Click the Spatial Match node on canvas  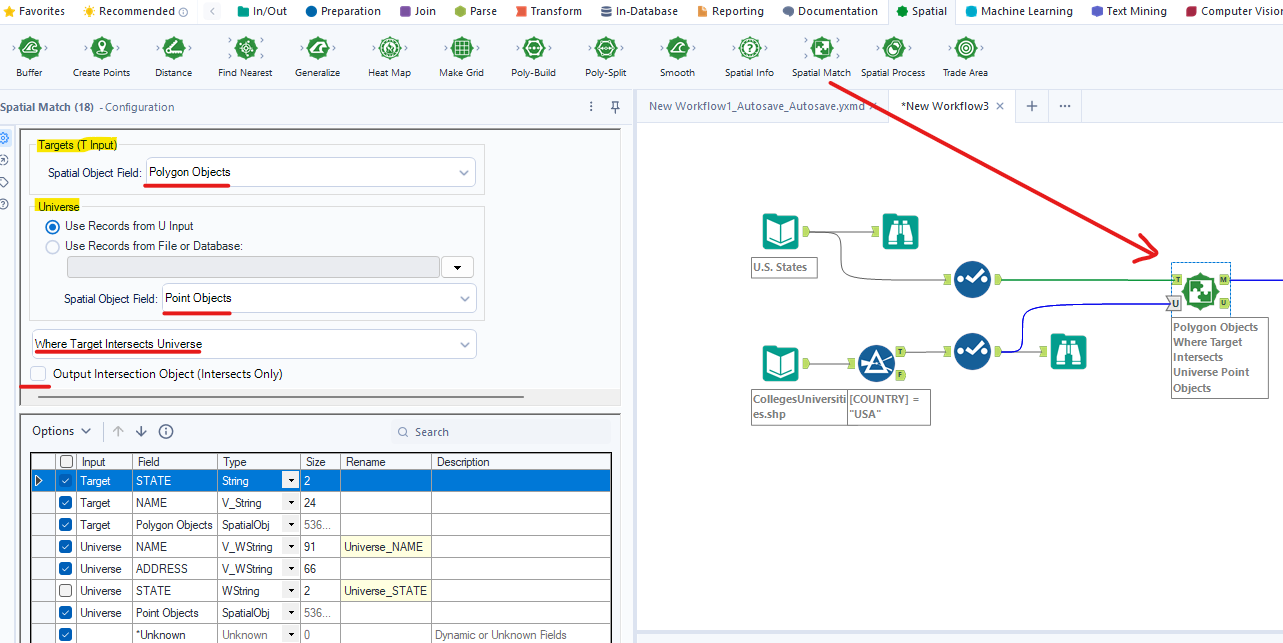tap(1199, 291)
